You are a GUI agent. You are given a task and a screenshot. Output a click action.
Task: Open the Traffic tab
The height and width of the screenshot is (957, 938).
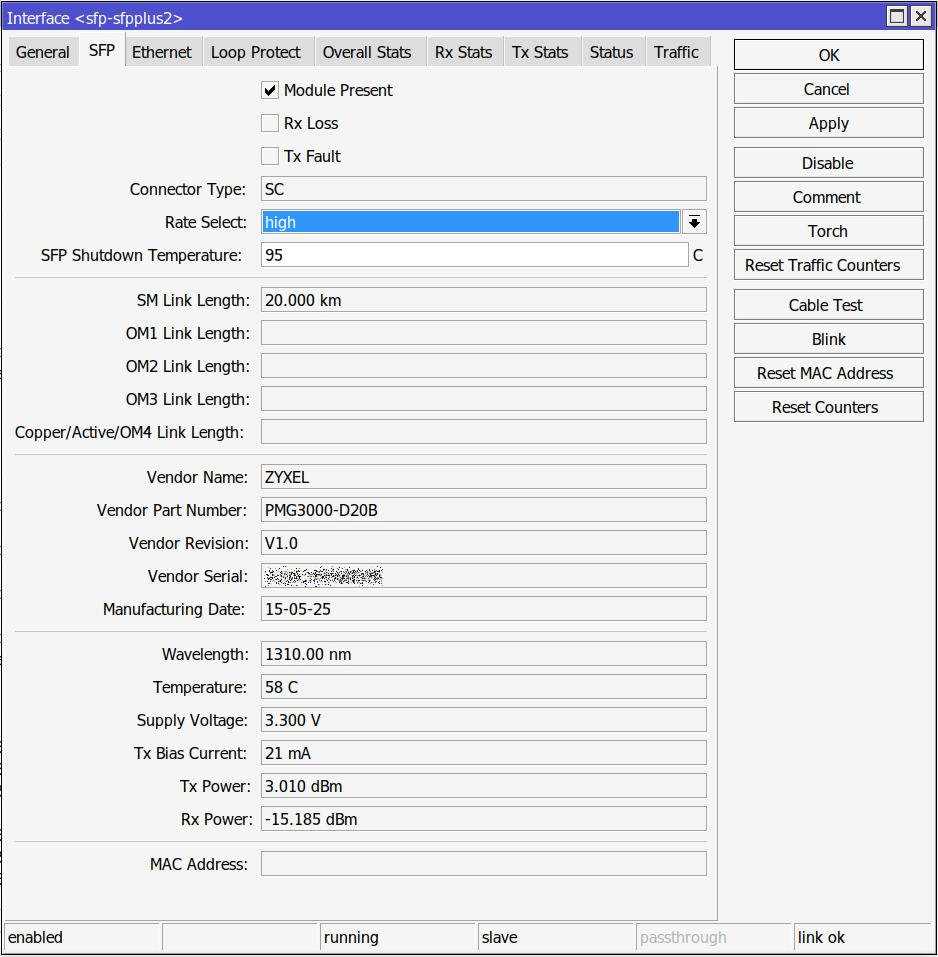[678, 52]
